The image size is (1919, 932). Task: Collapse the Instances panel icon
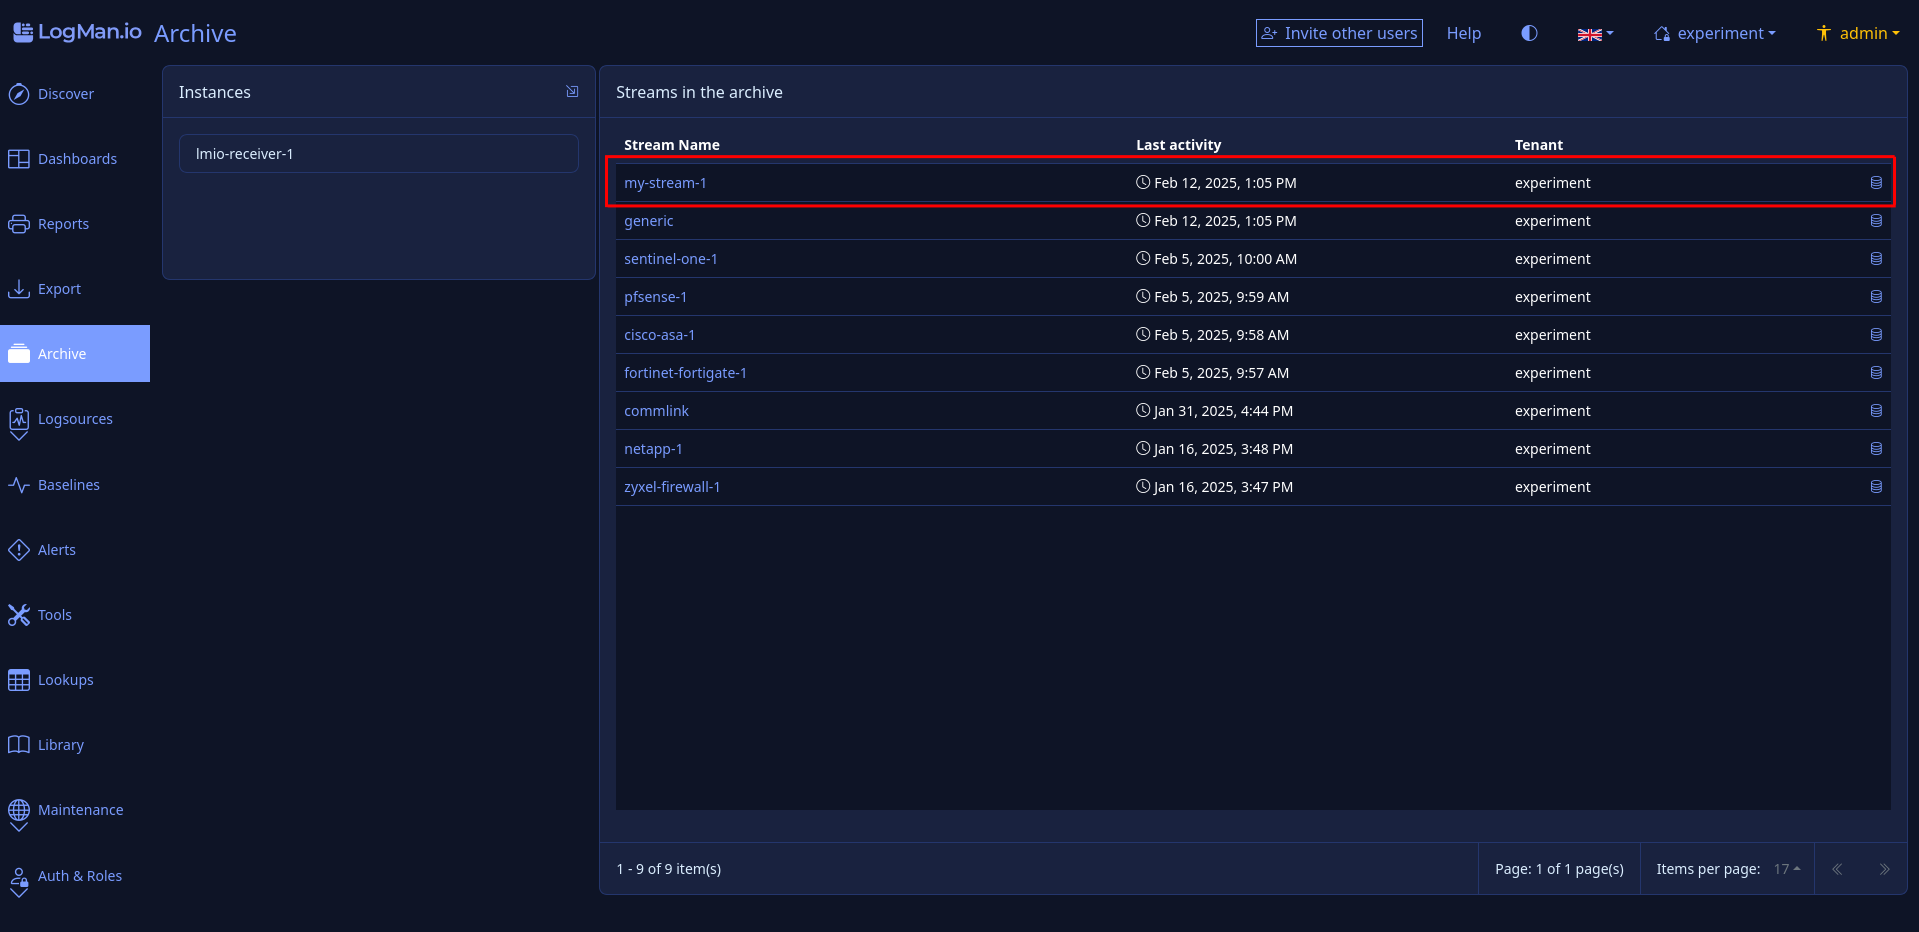coord(572,92)
